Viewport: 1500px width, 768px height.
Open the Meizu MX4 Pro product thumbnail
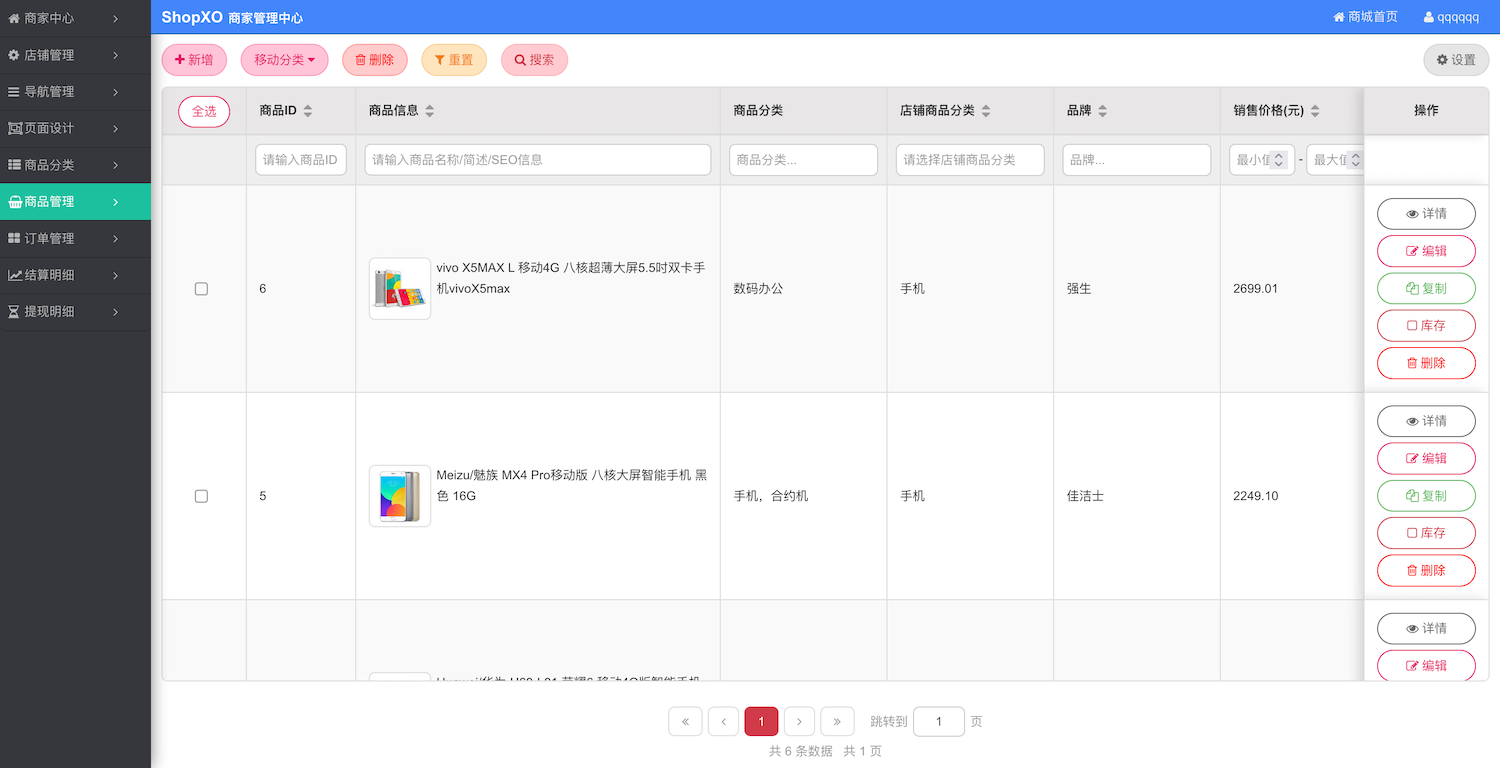pos(400,496)
